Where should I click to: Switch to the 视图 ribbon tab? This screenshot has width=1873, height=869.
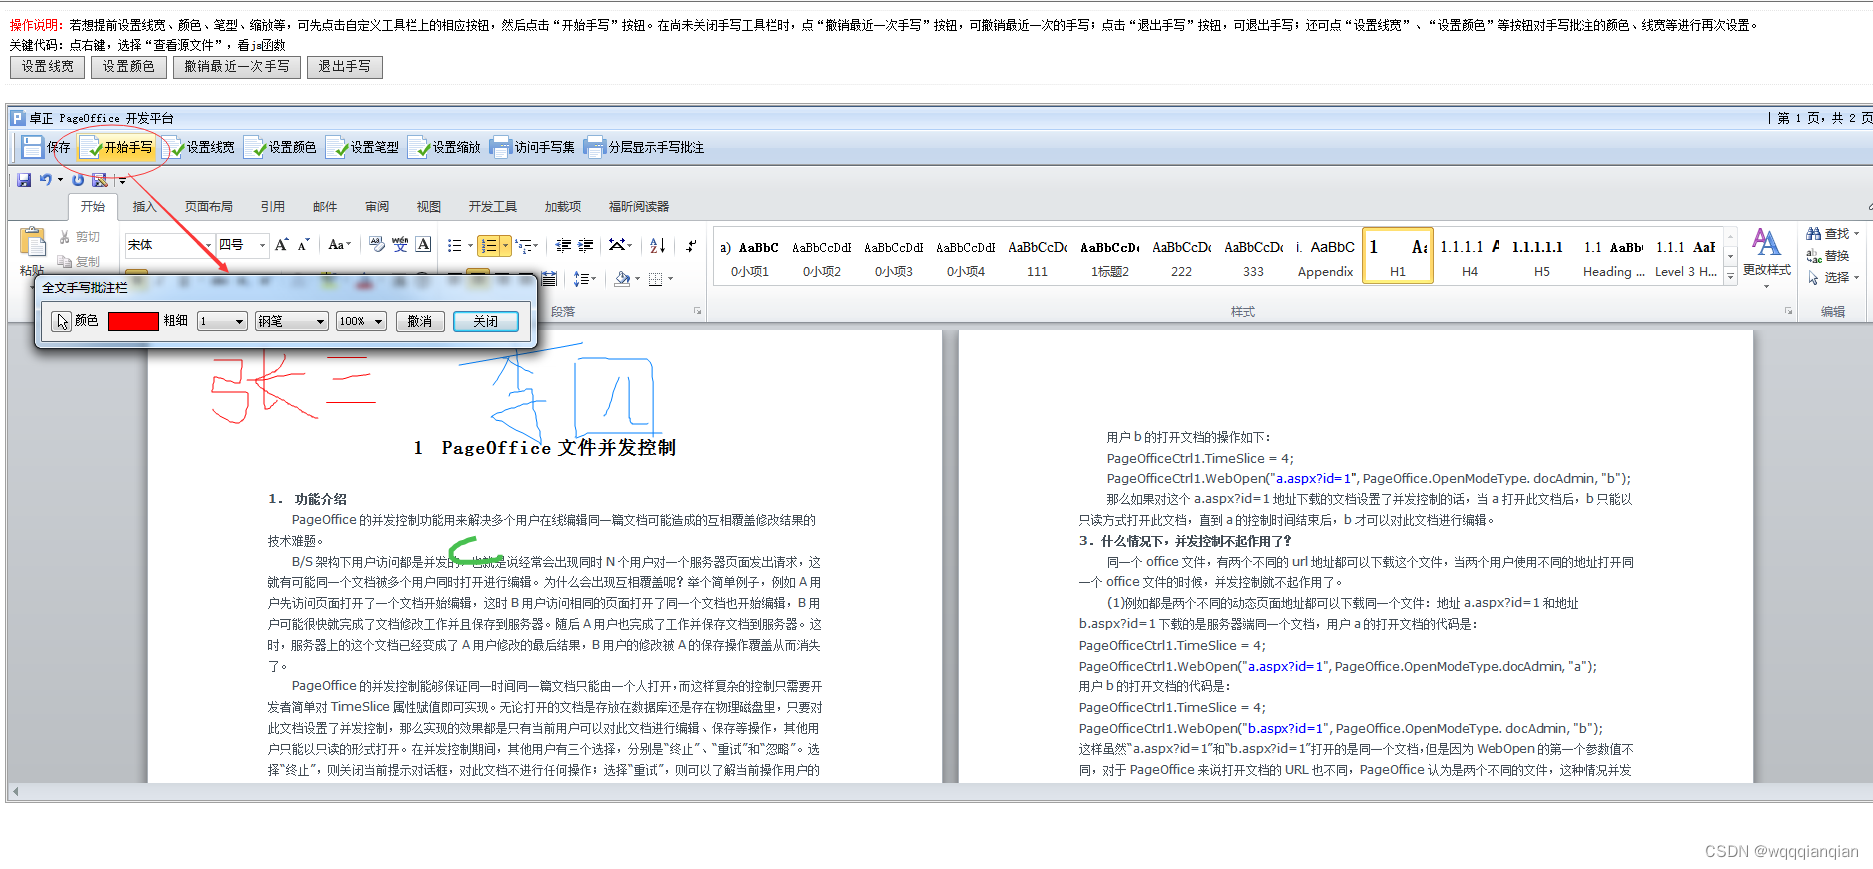pyautogui.click(x=429, y=207)
